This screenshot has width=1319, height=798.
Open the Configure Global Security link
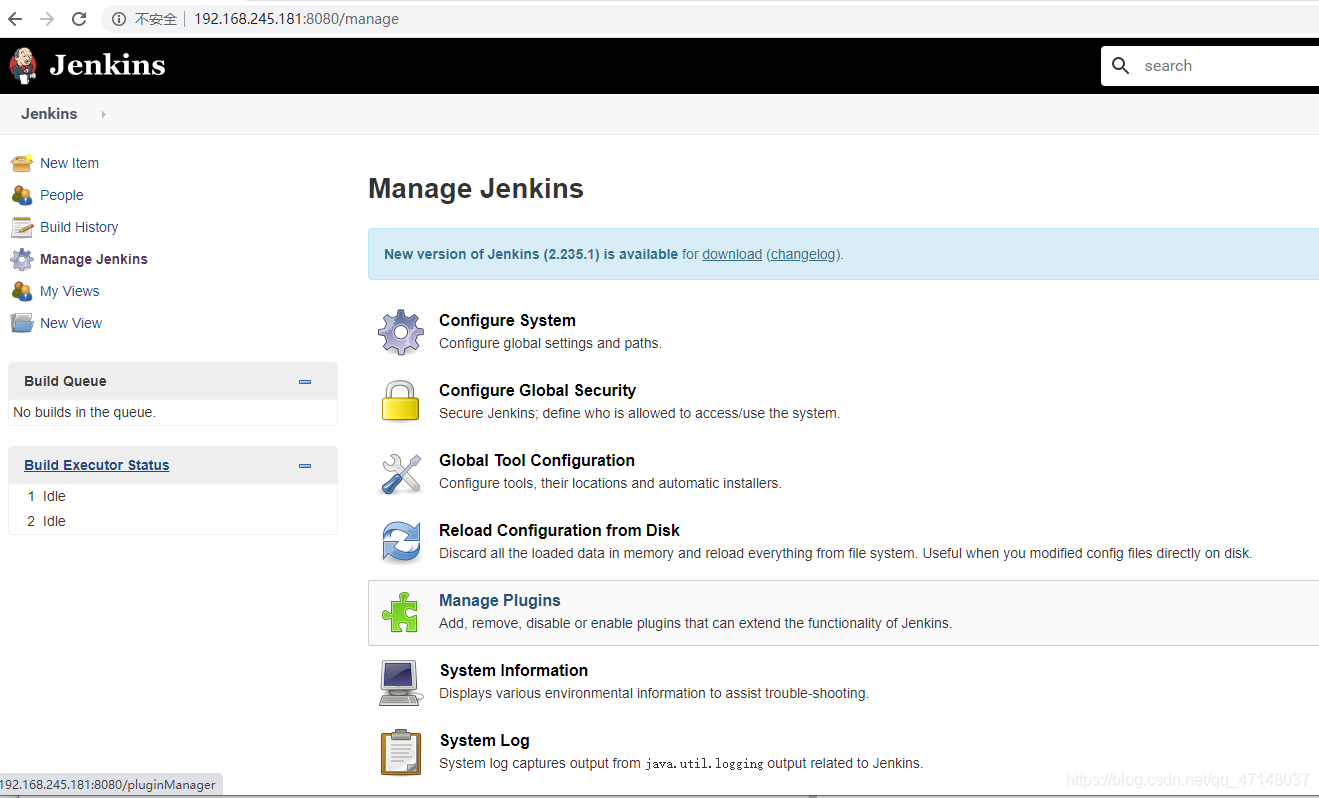tap(537, 390)
